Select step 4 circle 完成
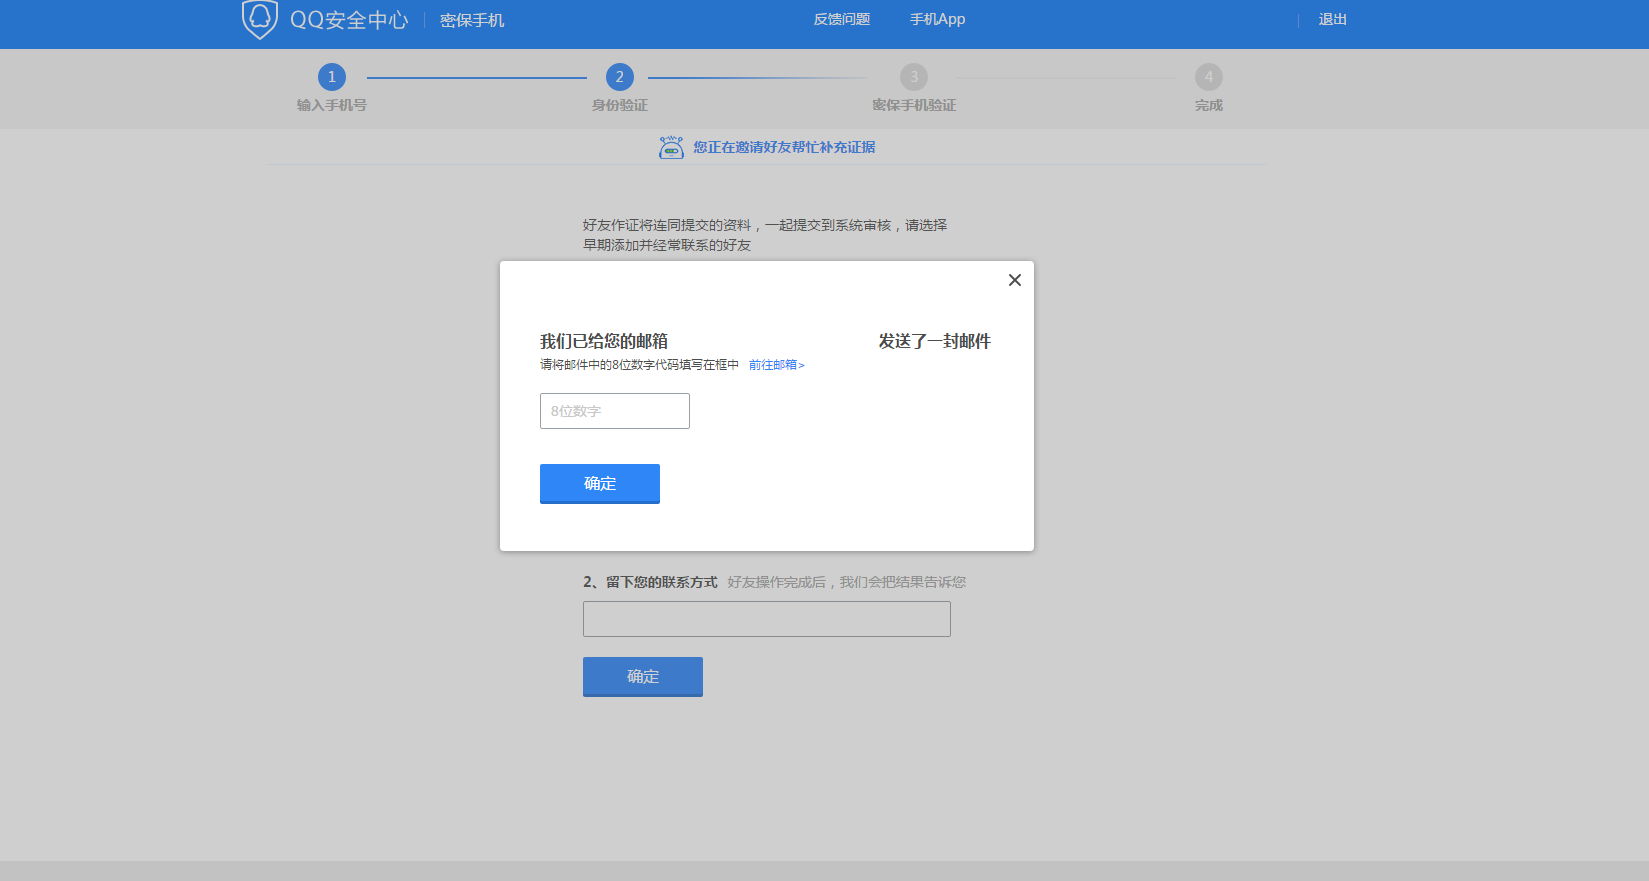1649x881 pixels. tap(1209, 77)
